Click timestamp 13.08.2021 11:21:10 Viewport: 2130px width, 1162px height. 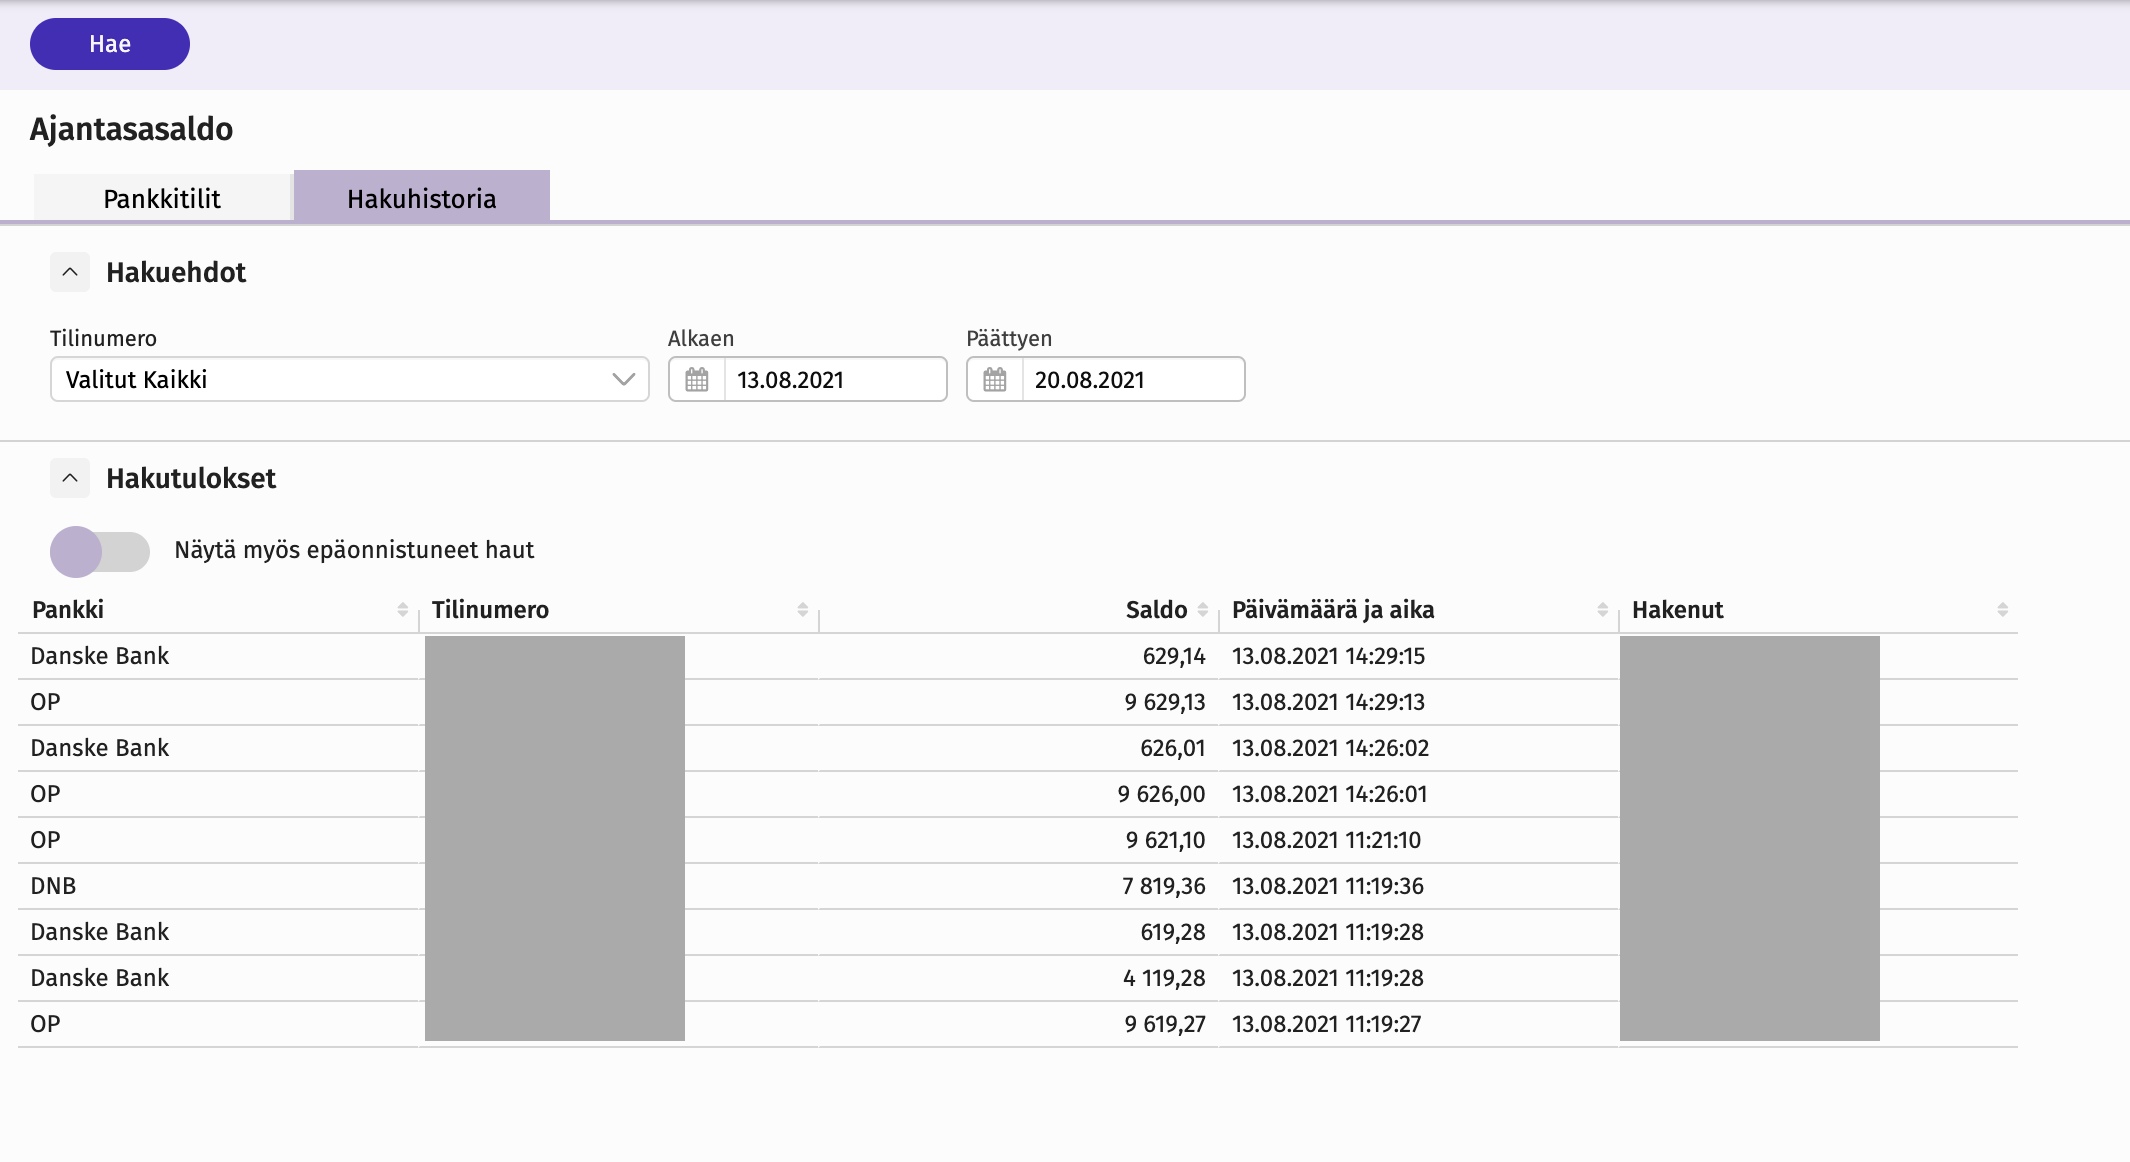coord(1327,840)
